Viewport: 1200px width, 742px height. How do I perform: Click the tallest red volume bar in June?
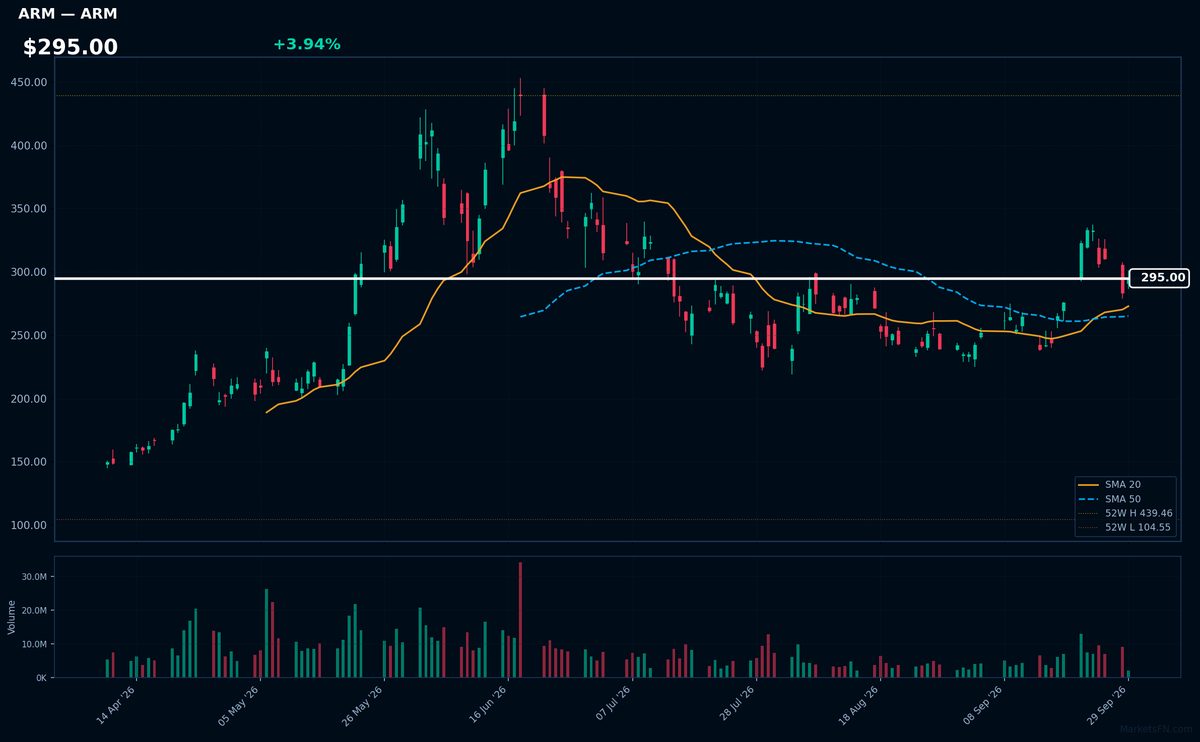tap(520, 620)
